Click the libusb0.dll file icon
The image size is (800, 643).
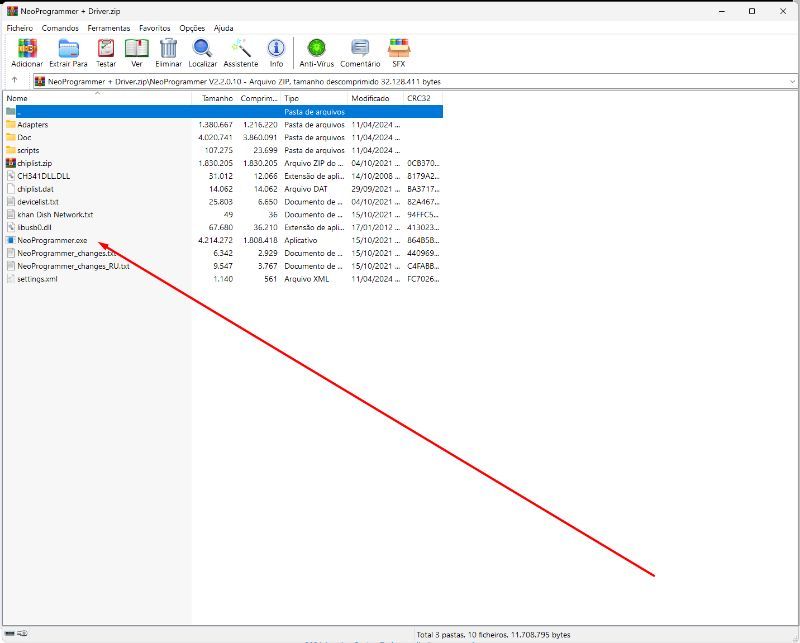point(11,227)
